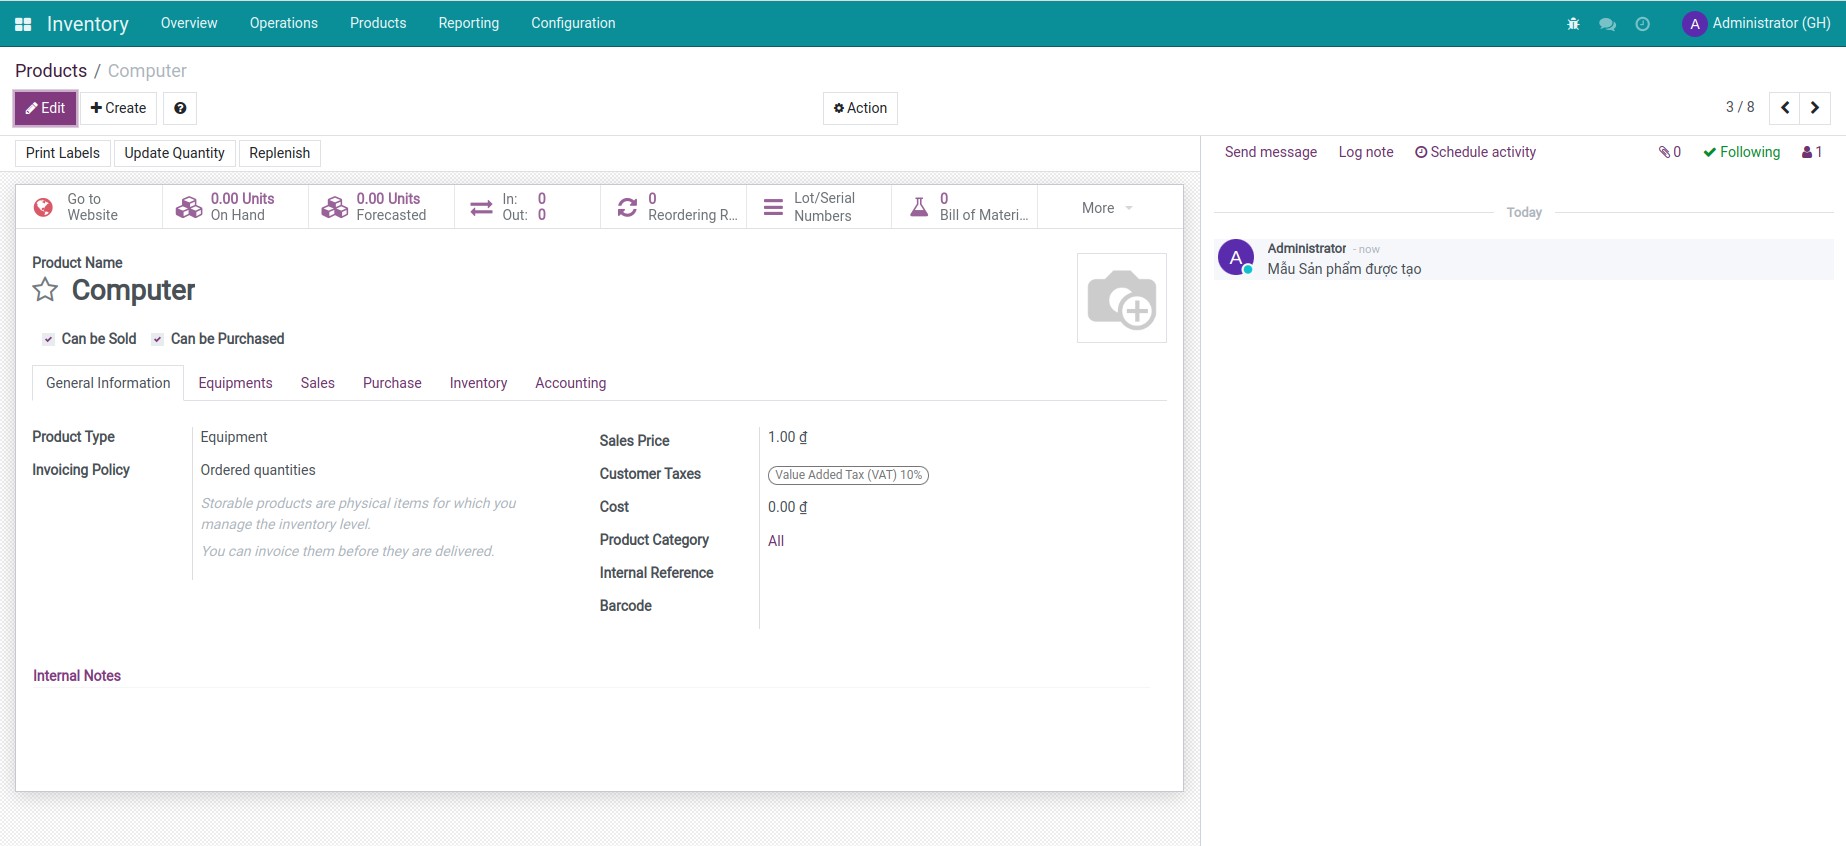Click the help question mark button
This screenshot has height=846, width=1846.
pos(180,108)
